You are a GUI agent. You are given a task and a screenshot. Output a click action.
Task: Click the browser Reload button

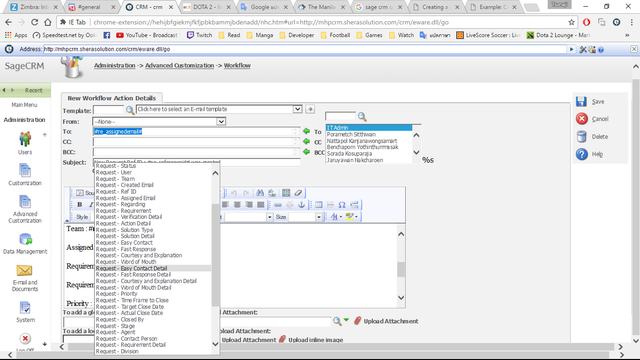point(34,22)
